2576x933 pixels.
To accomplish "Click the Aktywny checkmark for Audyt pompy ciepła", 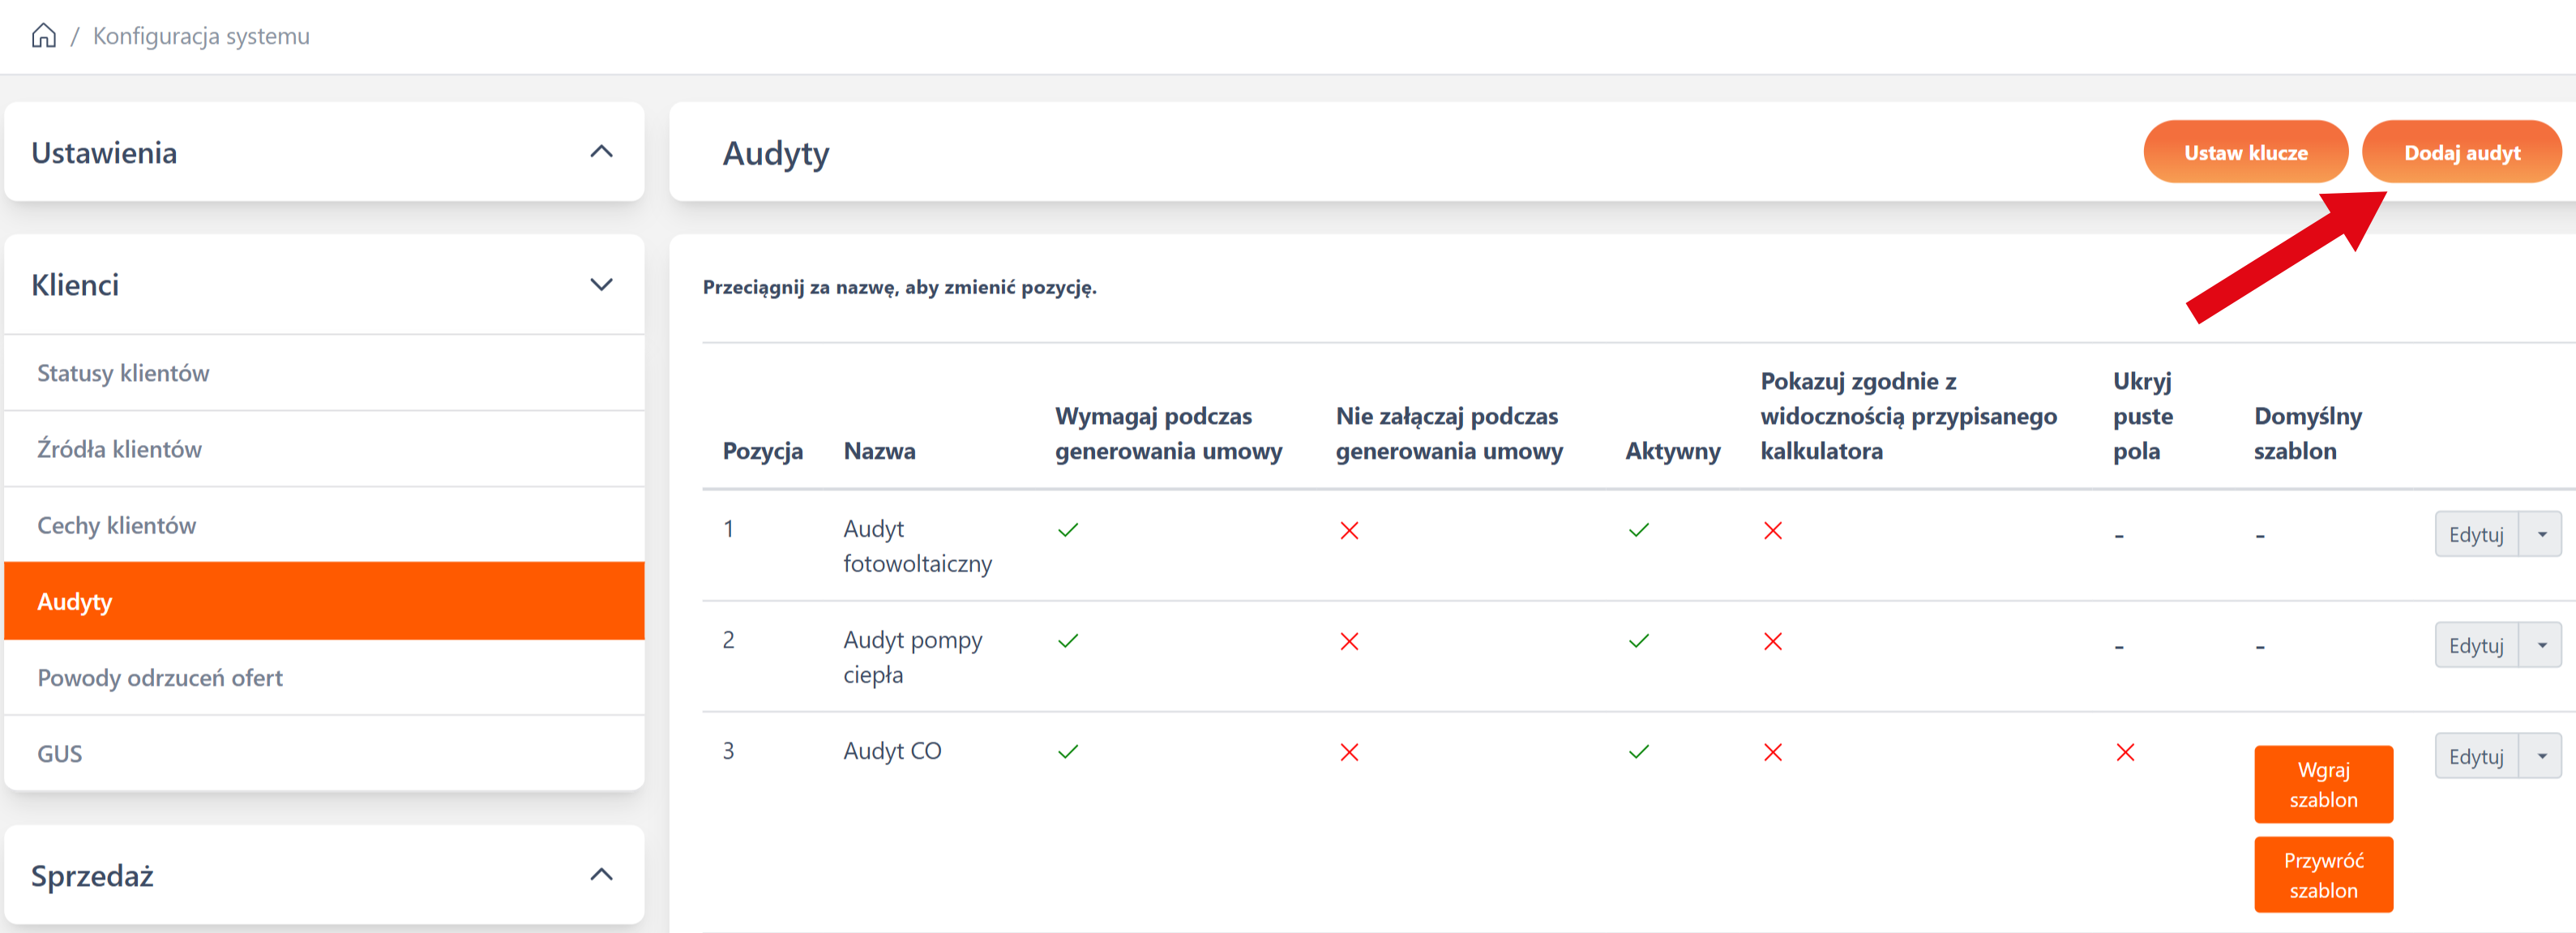I will (1638, 641).
